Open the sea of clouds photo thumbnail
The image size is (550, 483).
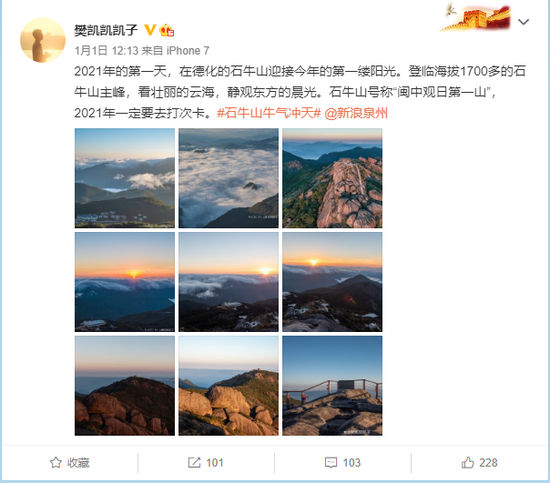click(x=228, y=178)
